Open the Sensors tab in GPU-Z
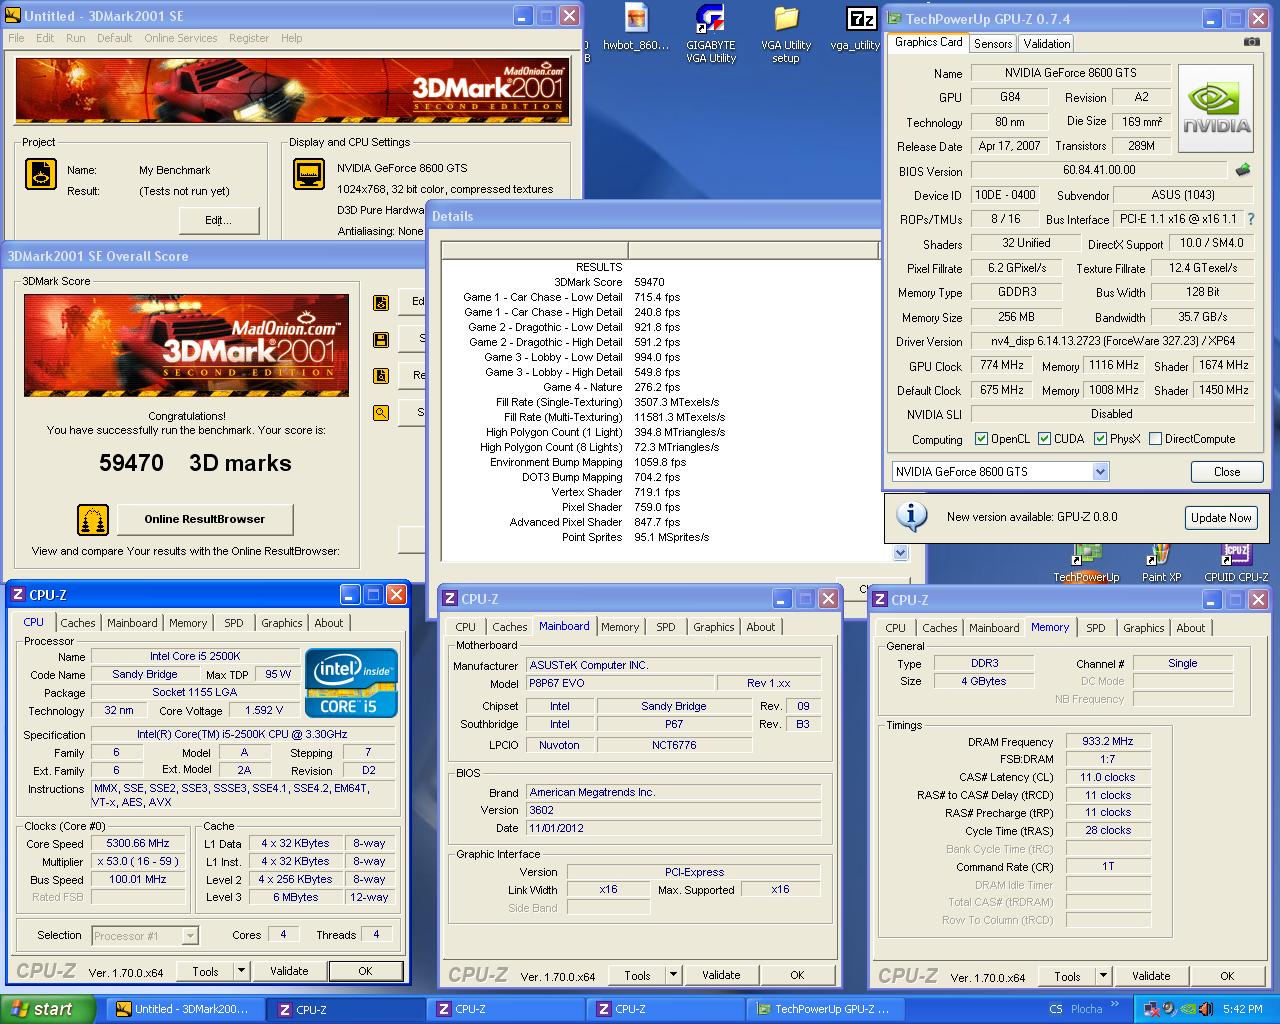The height and width of the screenshot is (1024, 1280). point(993,43)
